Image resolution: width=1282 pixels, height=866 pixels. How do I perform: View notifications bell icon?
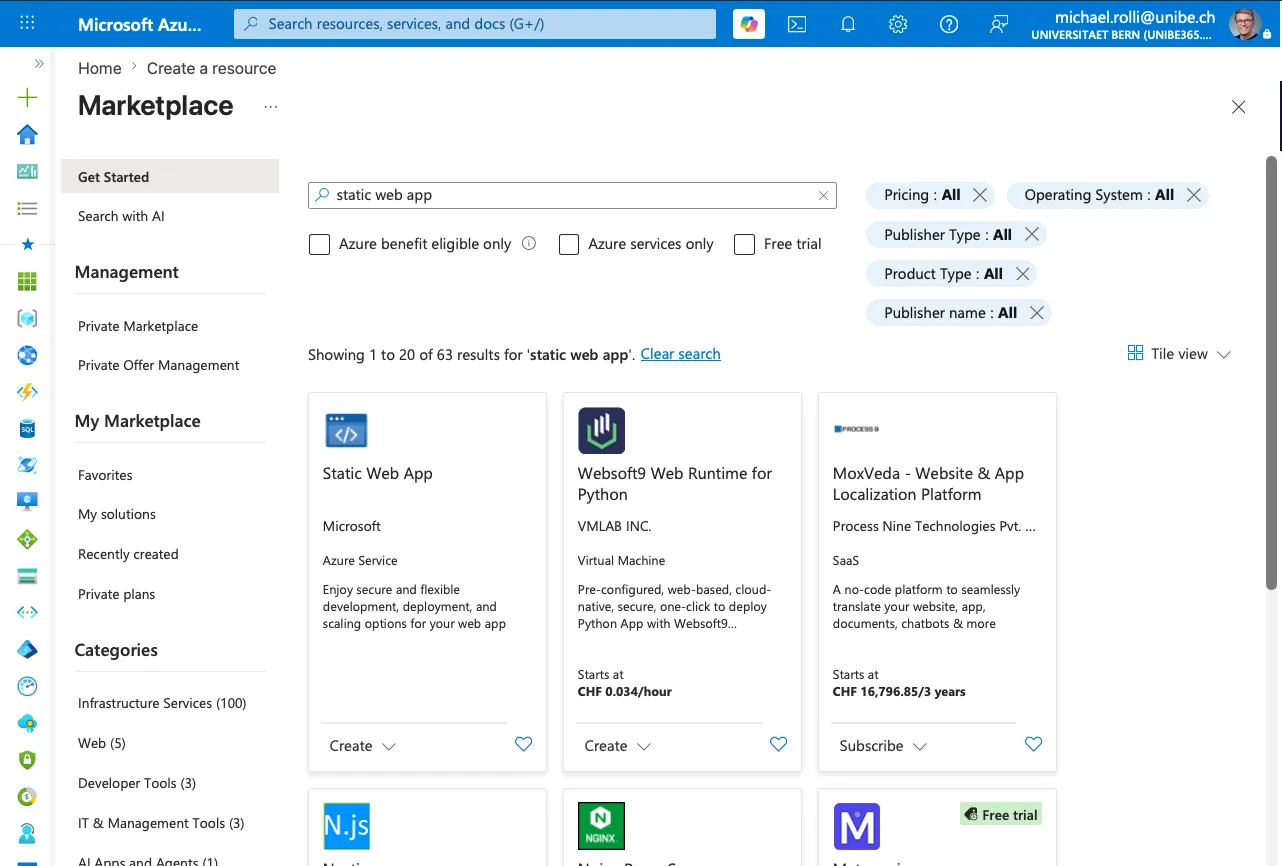(x=848, y=24)
